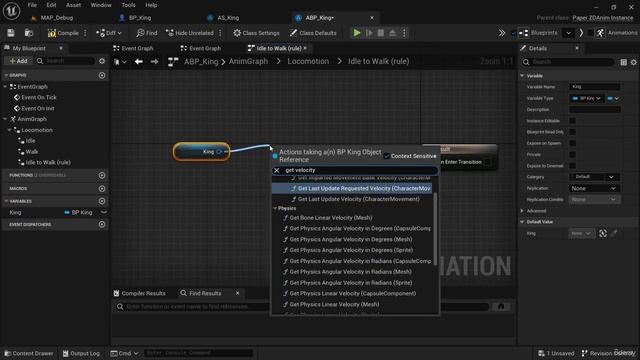The image size is (640, 360).
Task: Add a new variable with plus icon
Action: pyautogui.click(x=102, y=201)
